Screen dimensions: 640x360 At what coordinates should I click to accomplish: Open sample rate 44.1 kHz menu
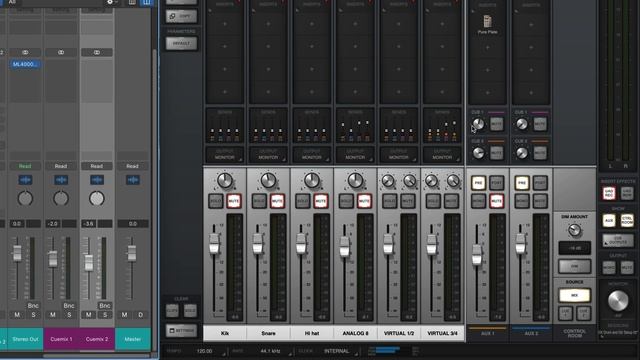(270, 351)
